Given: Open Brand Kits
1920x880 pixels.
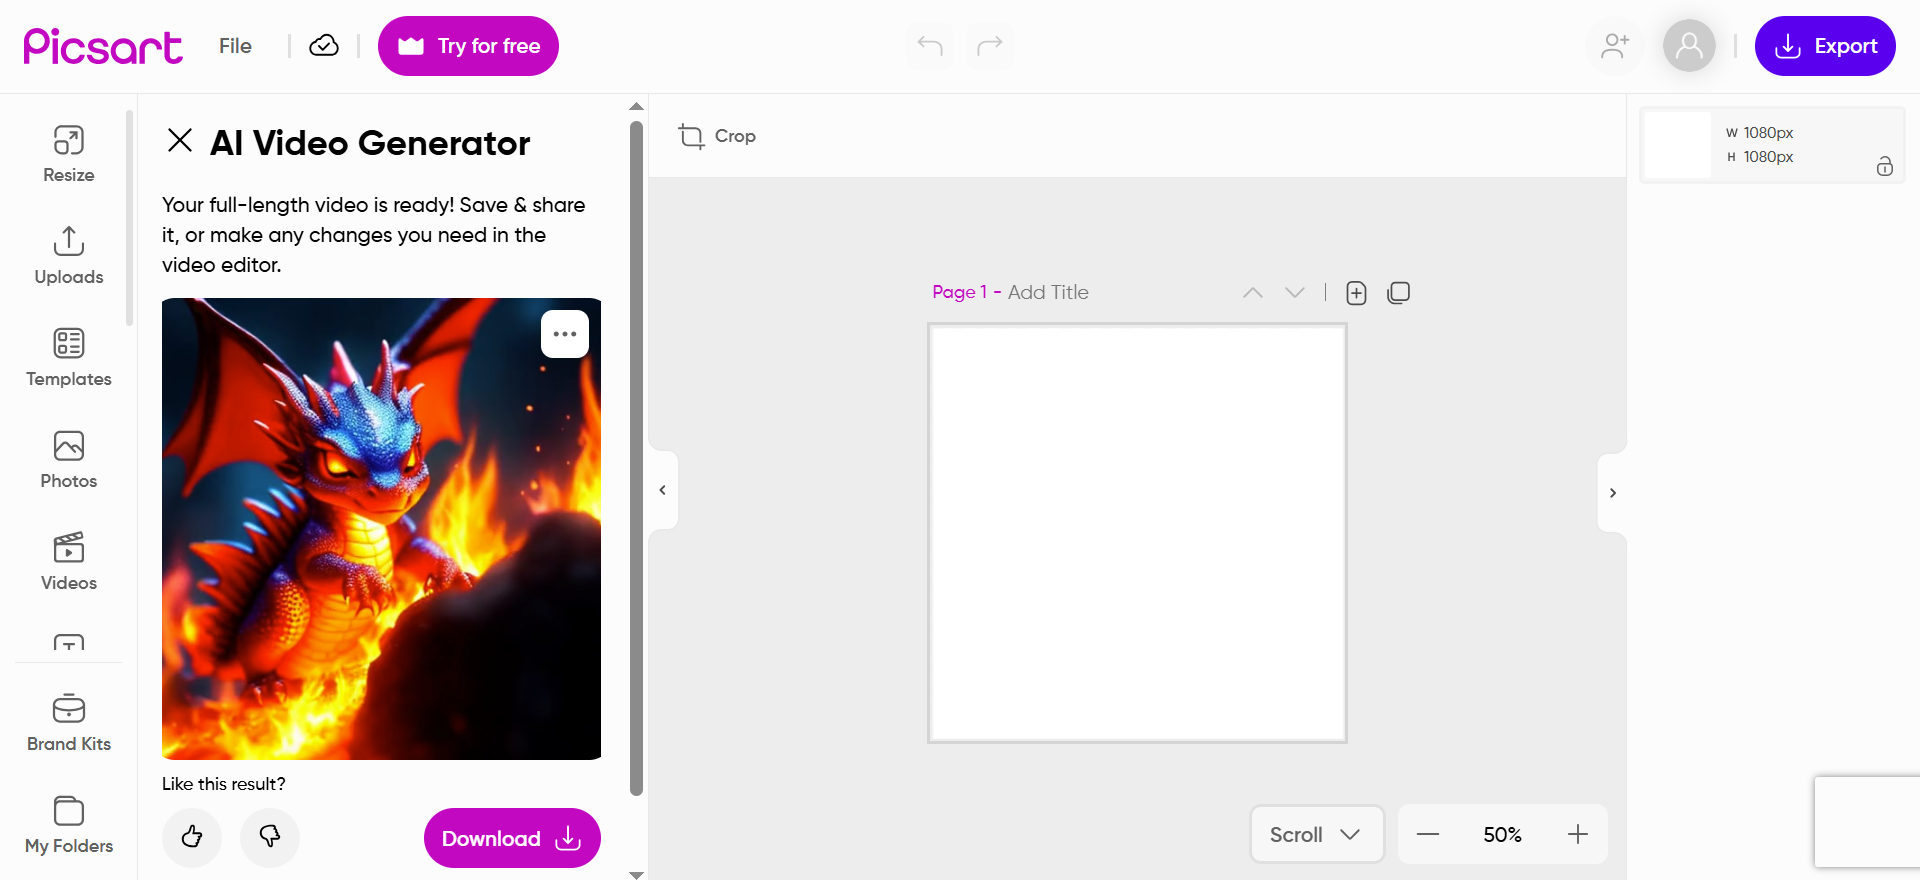Looking at the screenshot, I should coord(69,722).
